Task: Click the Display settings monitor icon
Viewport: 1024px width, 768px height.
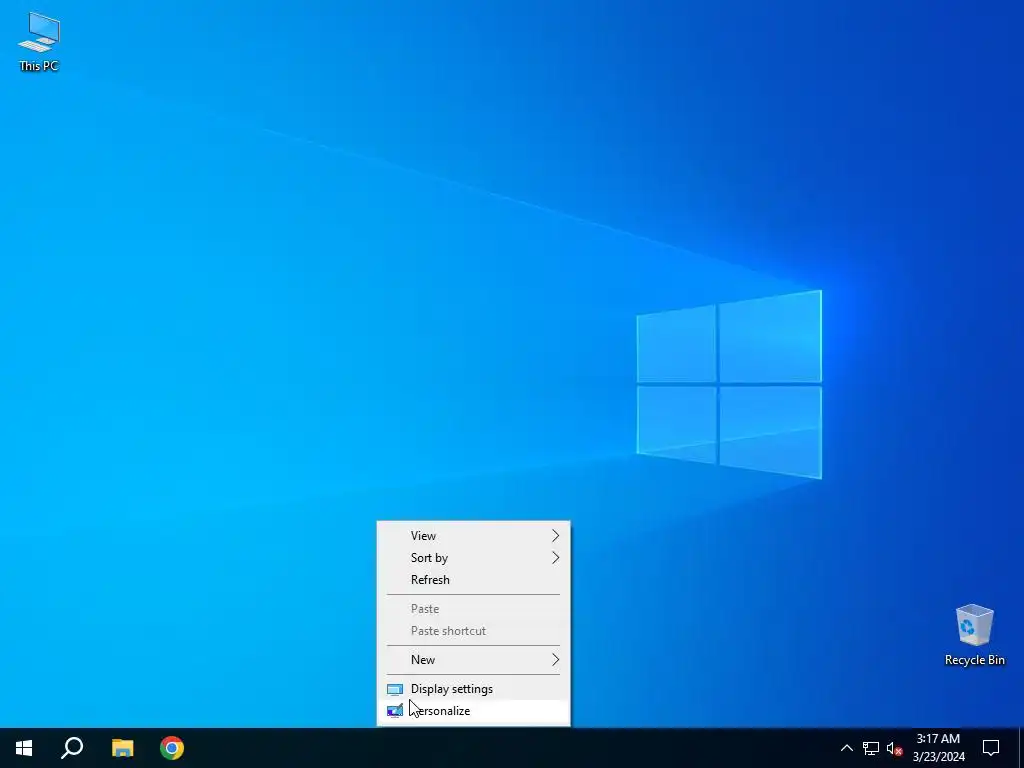Action: pos(394,689)
